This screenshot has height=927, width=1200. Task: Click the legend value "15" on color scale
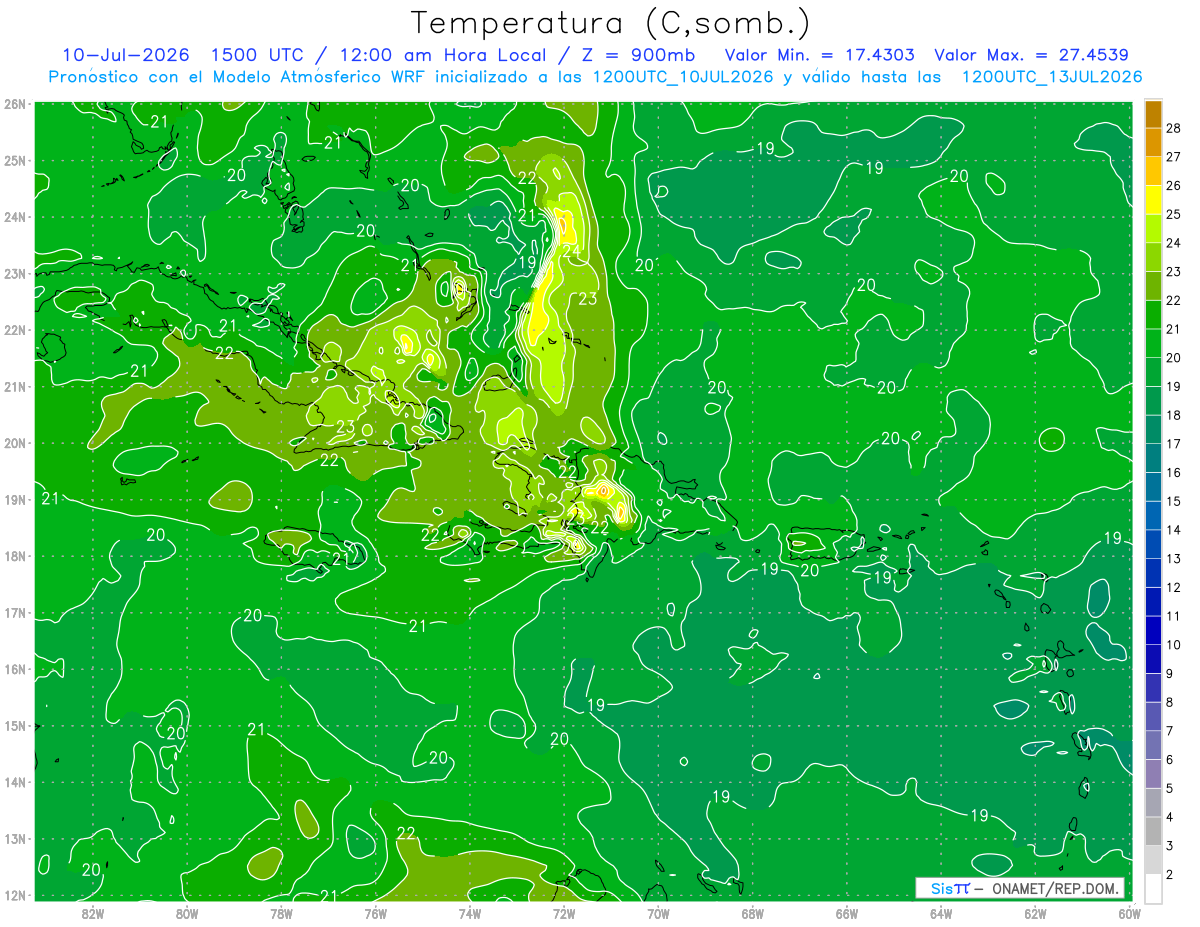point(1174,501)
